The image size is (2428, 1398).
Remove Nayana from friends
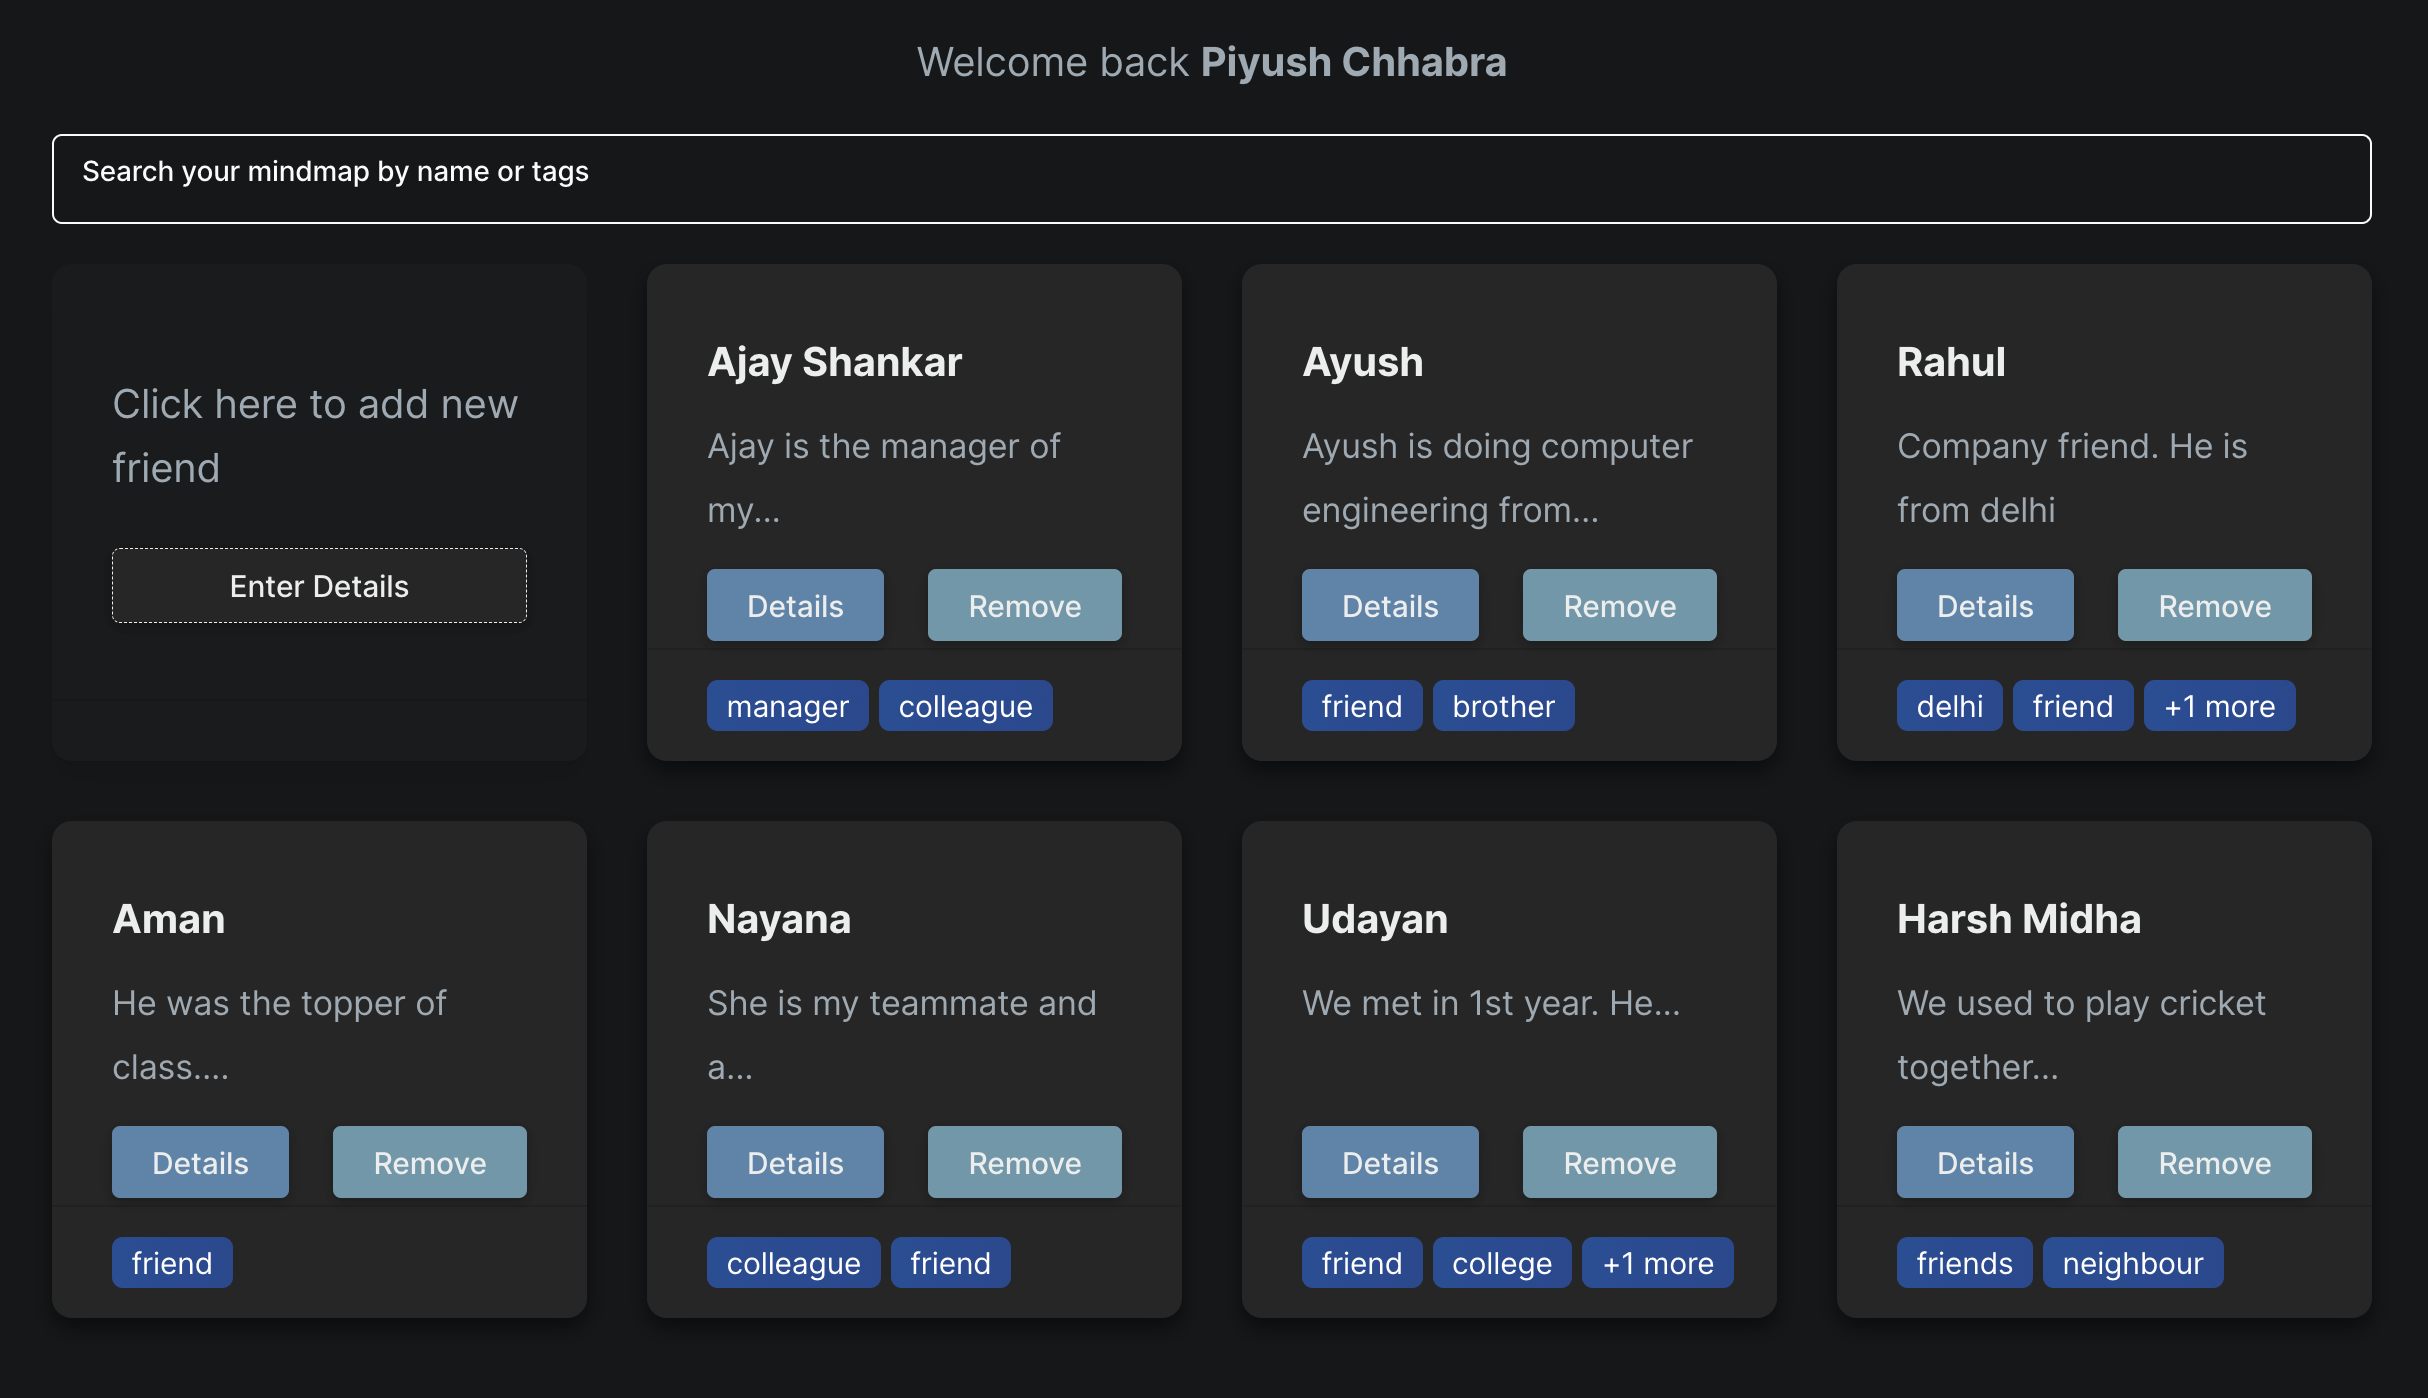[x=1024, y=1162]
